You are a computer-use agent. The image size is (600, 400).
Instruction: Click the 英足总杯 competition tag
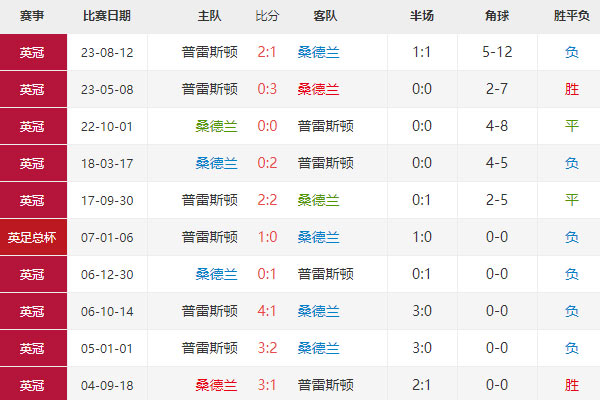coord(32,237)
